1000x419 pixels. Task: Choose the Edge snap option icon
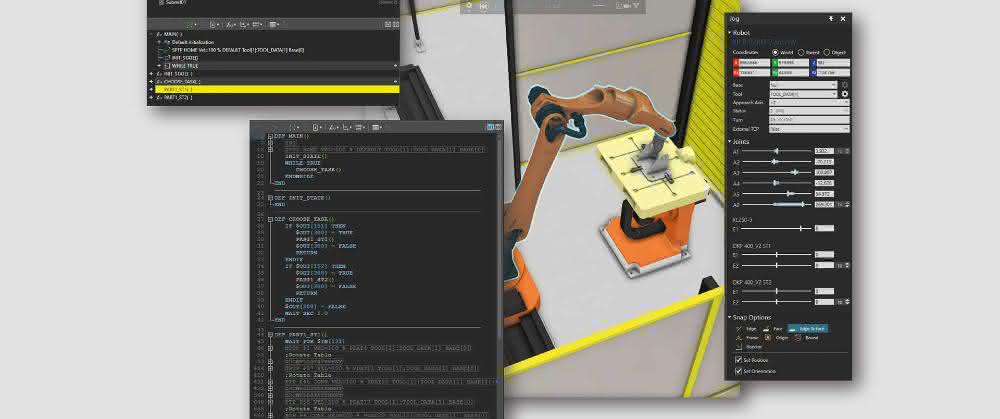pos(739,328)
